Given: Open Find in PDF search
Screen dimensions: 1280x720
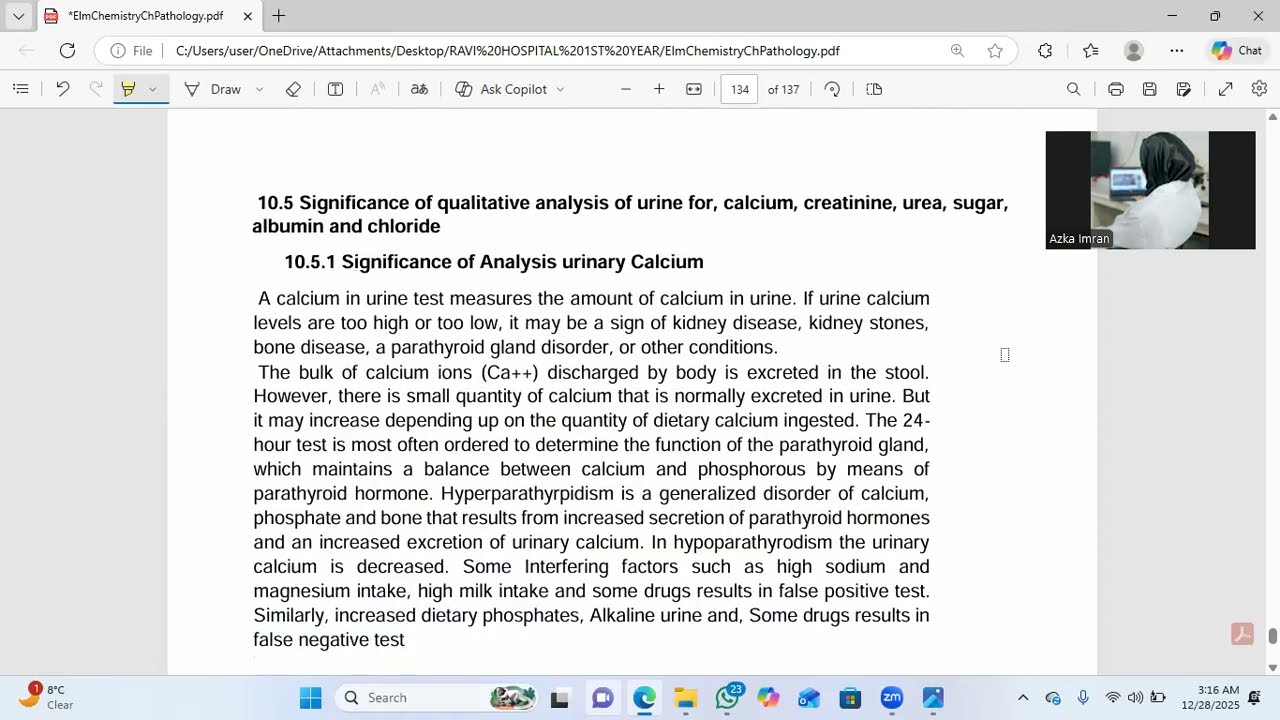Looking at the screenshot, I should pos(1073,89).
